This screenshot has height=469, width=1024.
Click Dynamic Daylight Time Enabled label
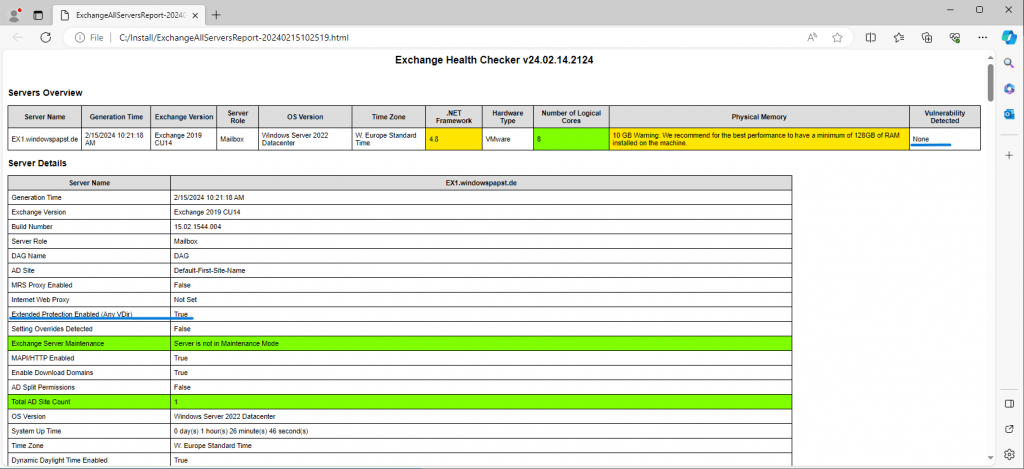(57, 460)
